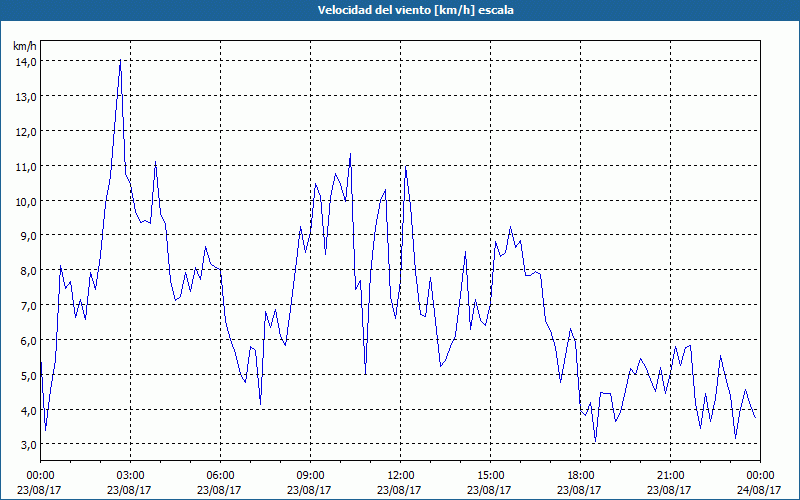The width and height of the screenshot is (800, 500).
Task: Click the 12,0 y-axis label
Action: [26, 132]
